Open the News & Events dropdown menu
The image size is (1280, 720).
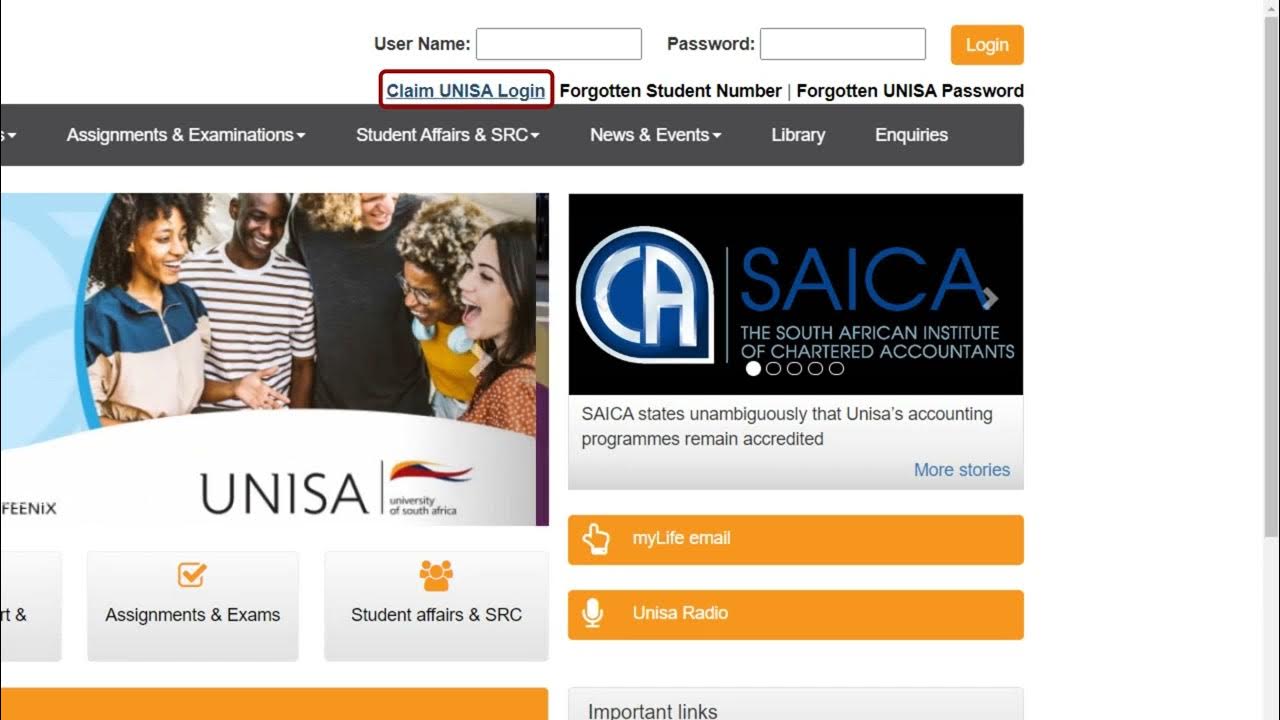click(655, 135)
